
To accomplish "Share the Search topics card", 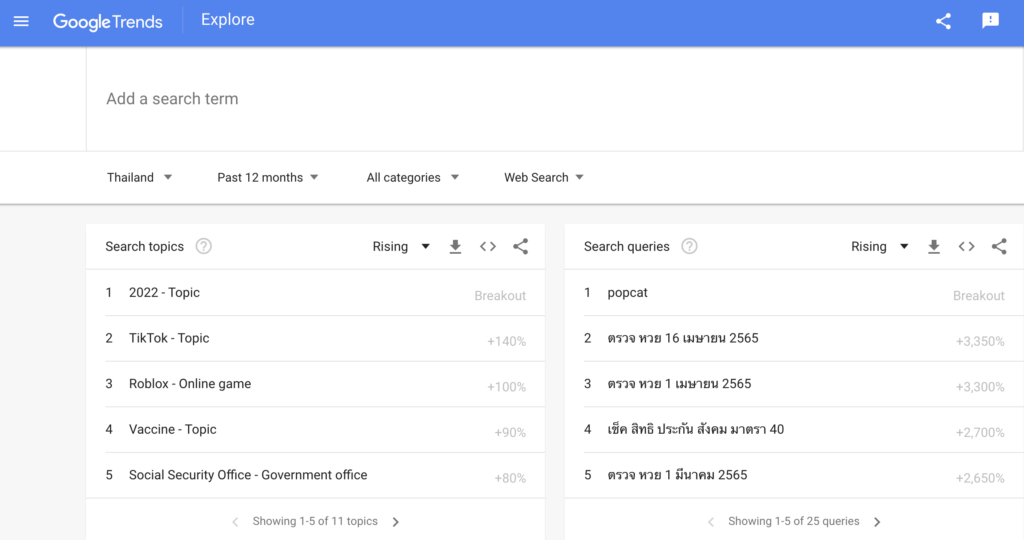I will (520, 246).
